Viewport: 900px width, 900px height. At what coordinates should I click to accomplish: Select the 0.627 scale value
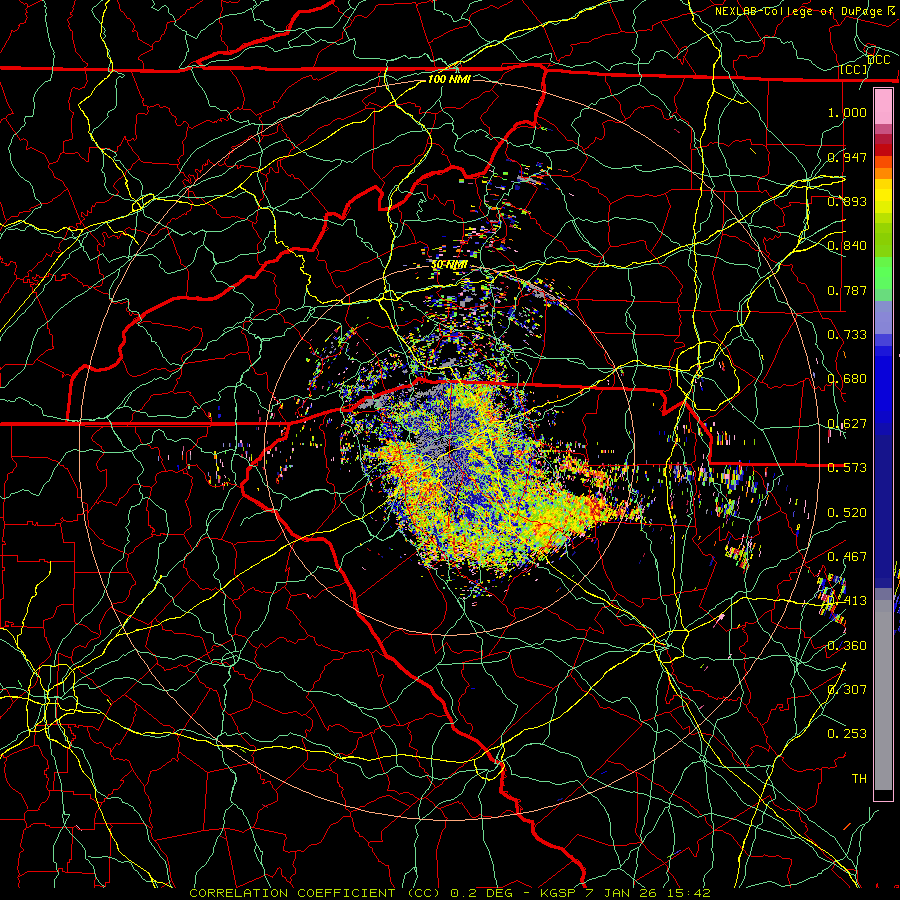pos(847,424)
